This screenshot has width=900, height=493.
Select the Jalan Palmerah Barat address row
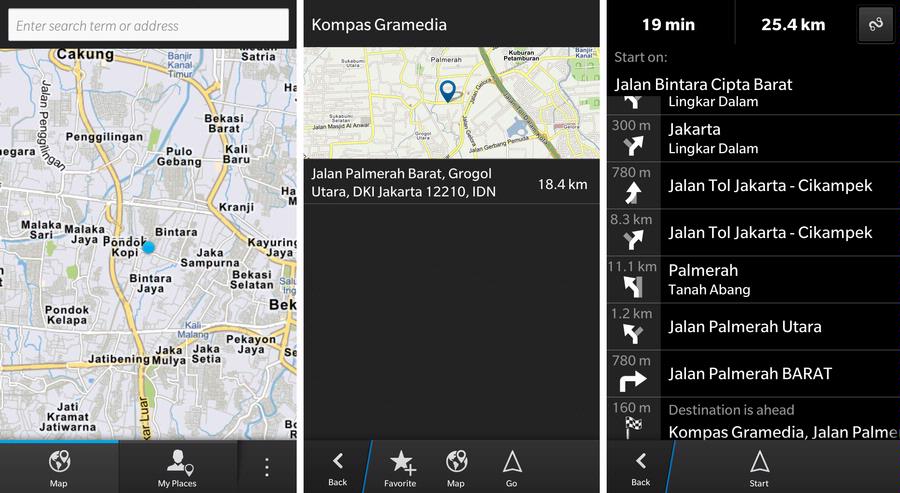click(x=452, y=183)
